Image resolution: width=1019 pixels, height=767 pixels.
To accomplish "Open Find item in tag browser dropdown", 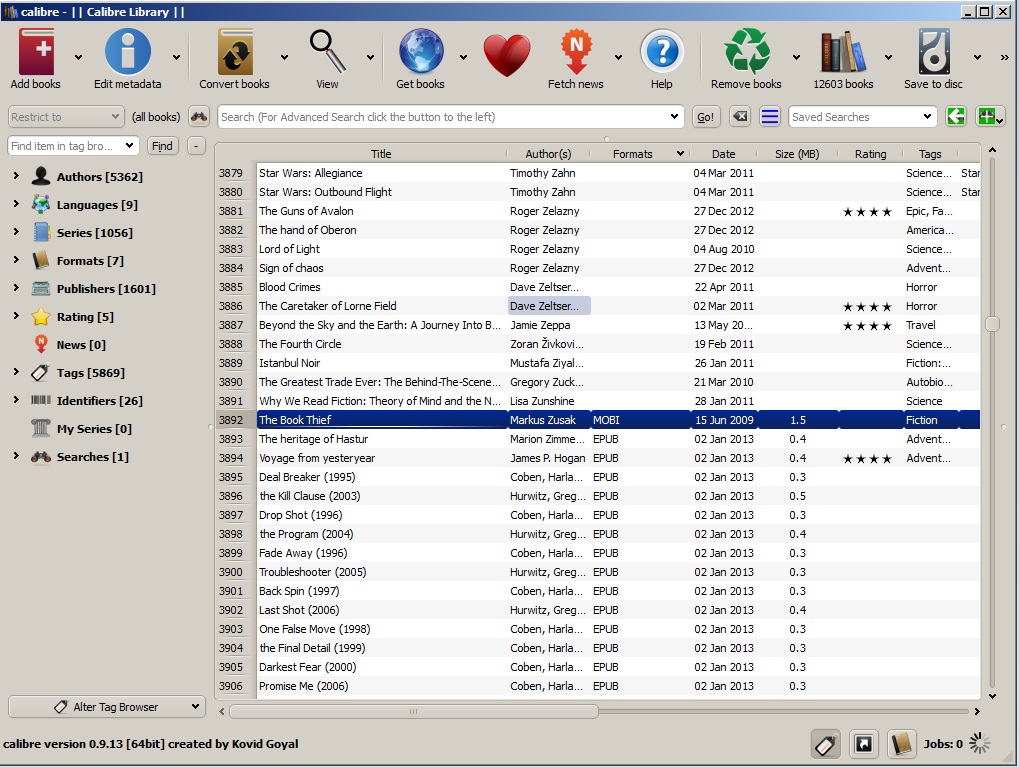I will (x=129, y=146).
